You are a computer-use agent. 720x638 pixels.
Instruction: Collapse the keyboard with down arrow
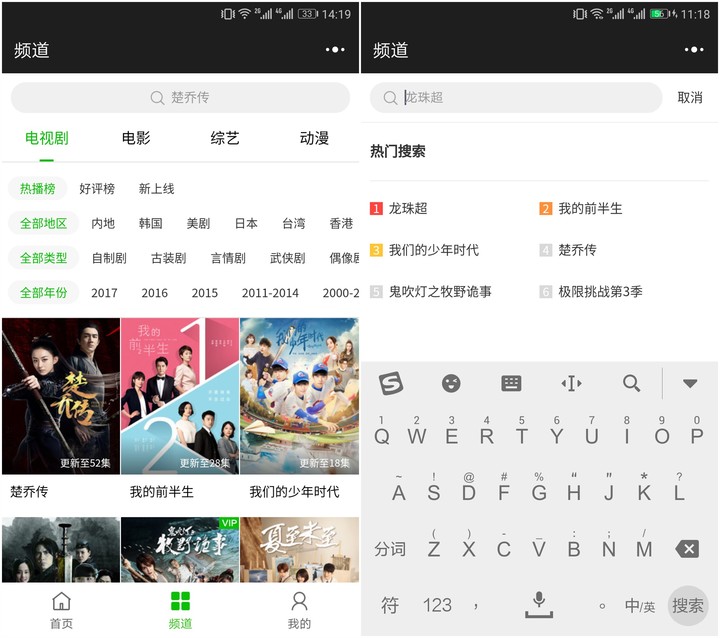point(690,383)
